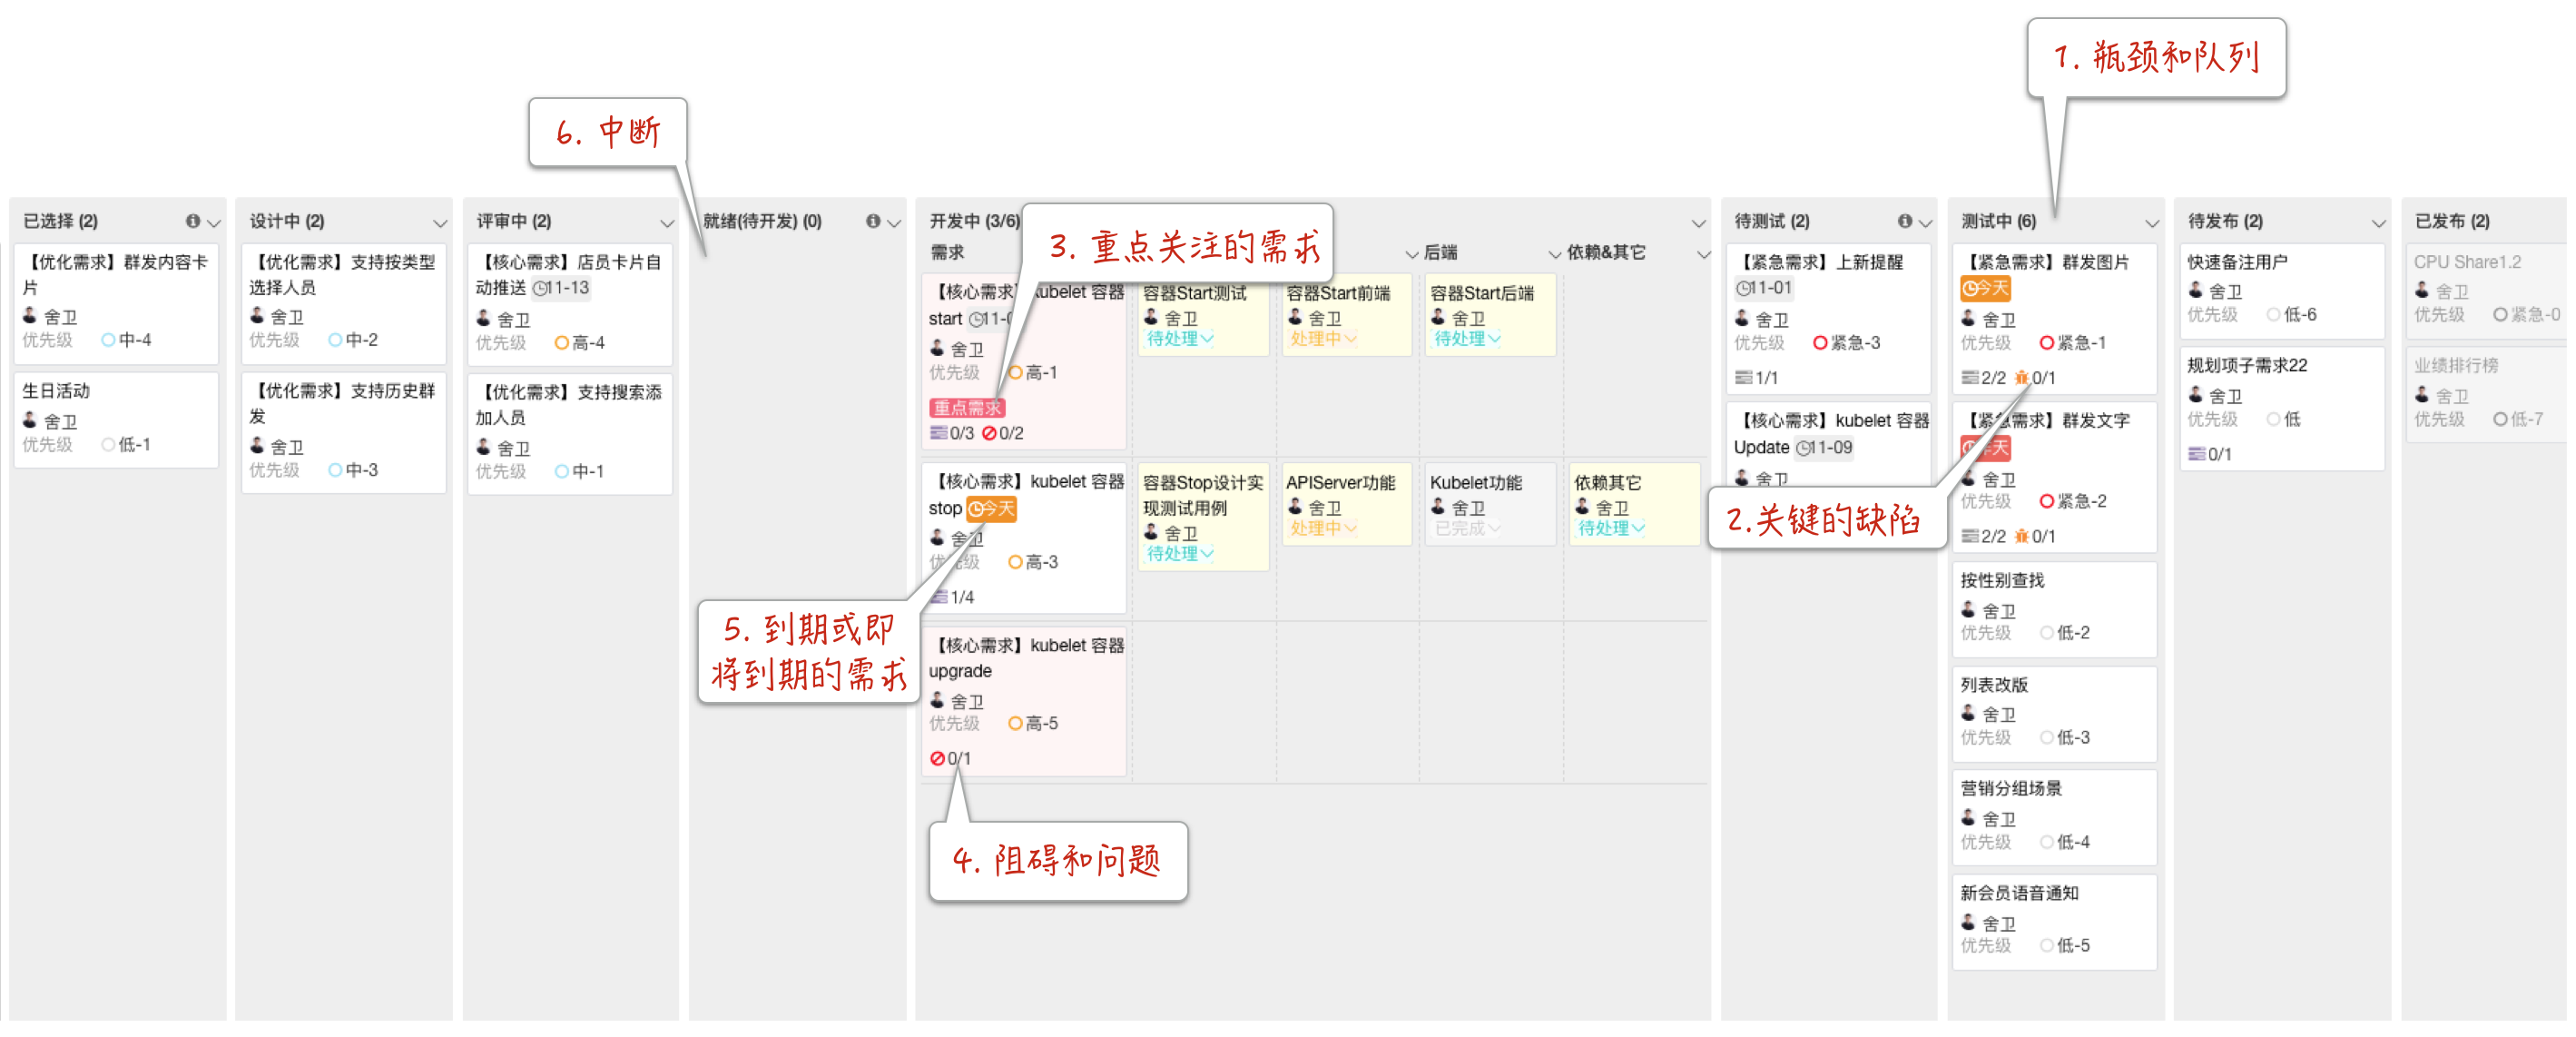Click 今天 due-date badge on 群发图片 card
Viewport: 2576px width, 1037px height.
(x=1985, y=289)
